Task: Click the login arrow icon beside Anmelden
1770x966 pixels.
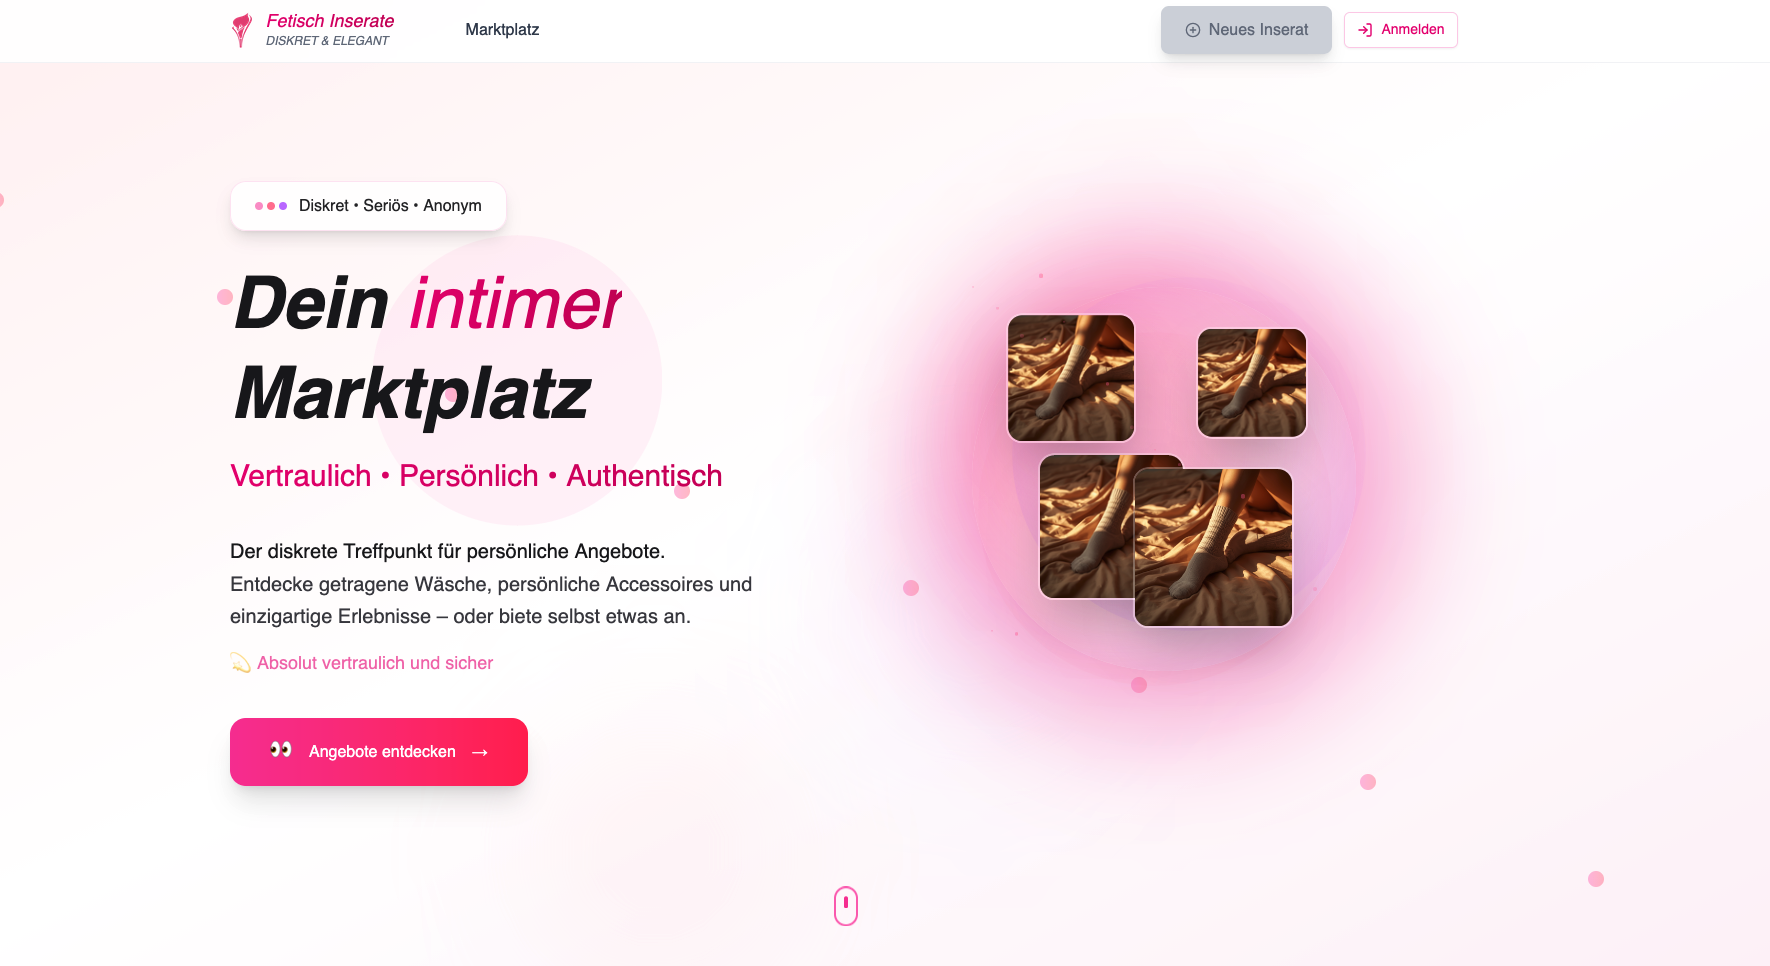Action: pos(1365,30)
